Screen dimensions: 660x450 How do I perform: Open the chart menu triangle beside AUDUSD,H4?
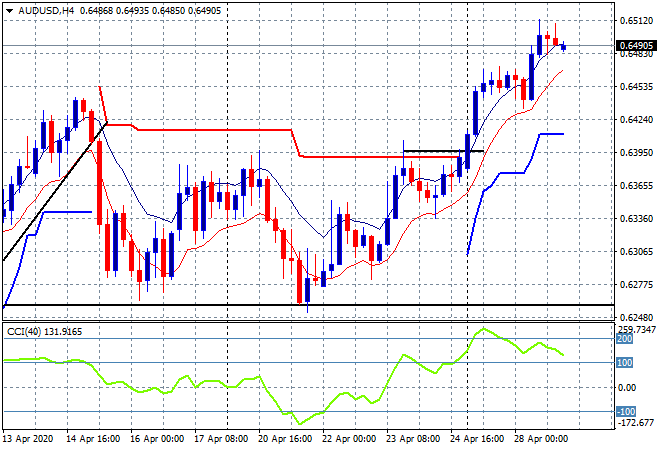[x=10, y=11]
